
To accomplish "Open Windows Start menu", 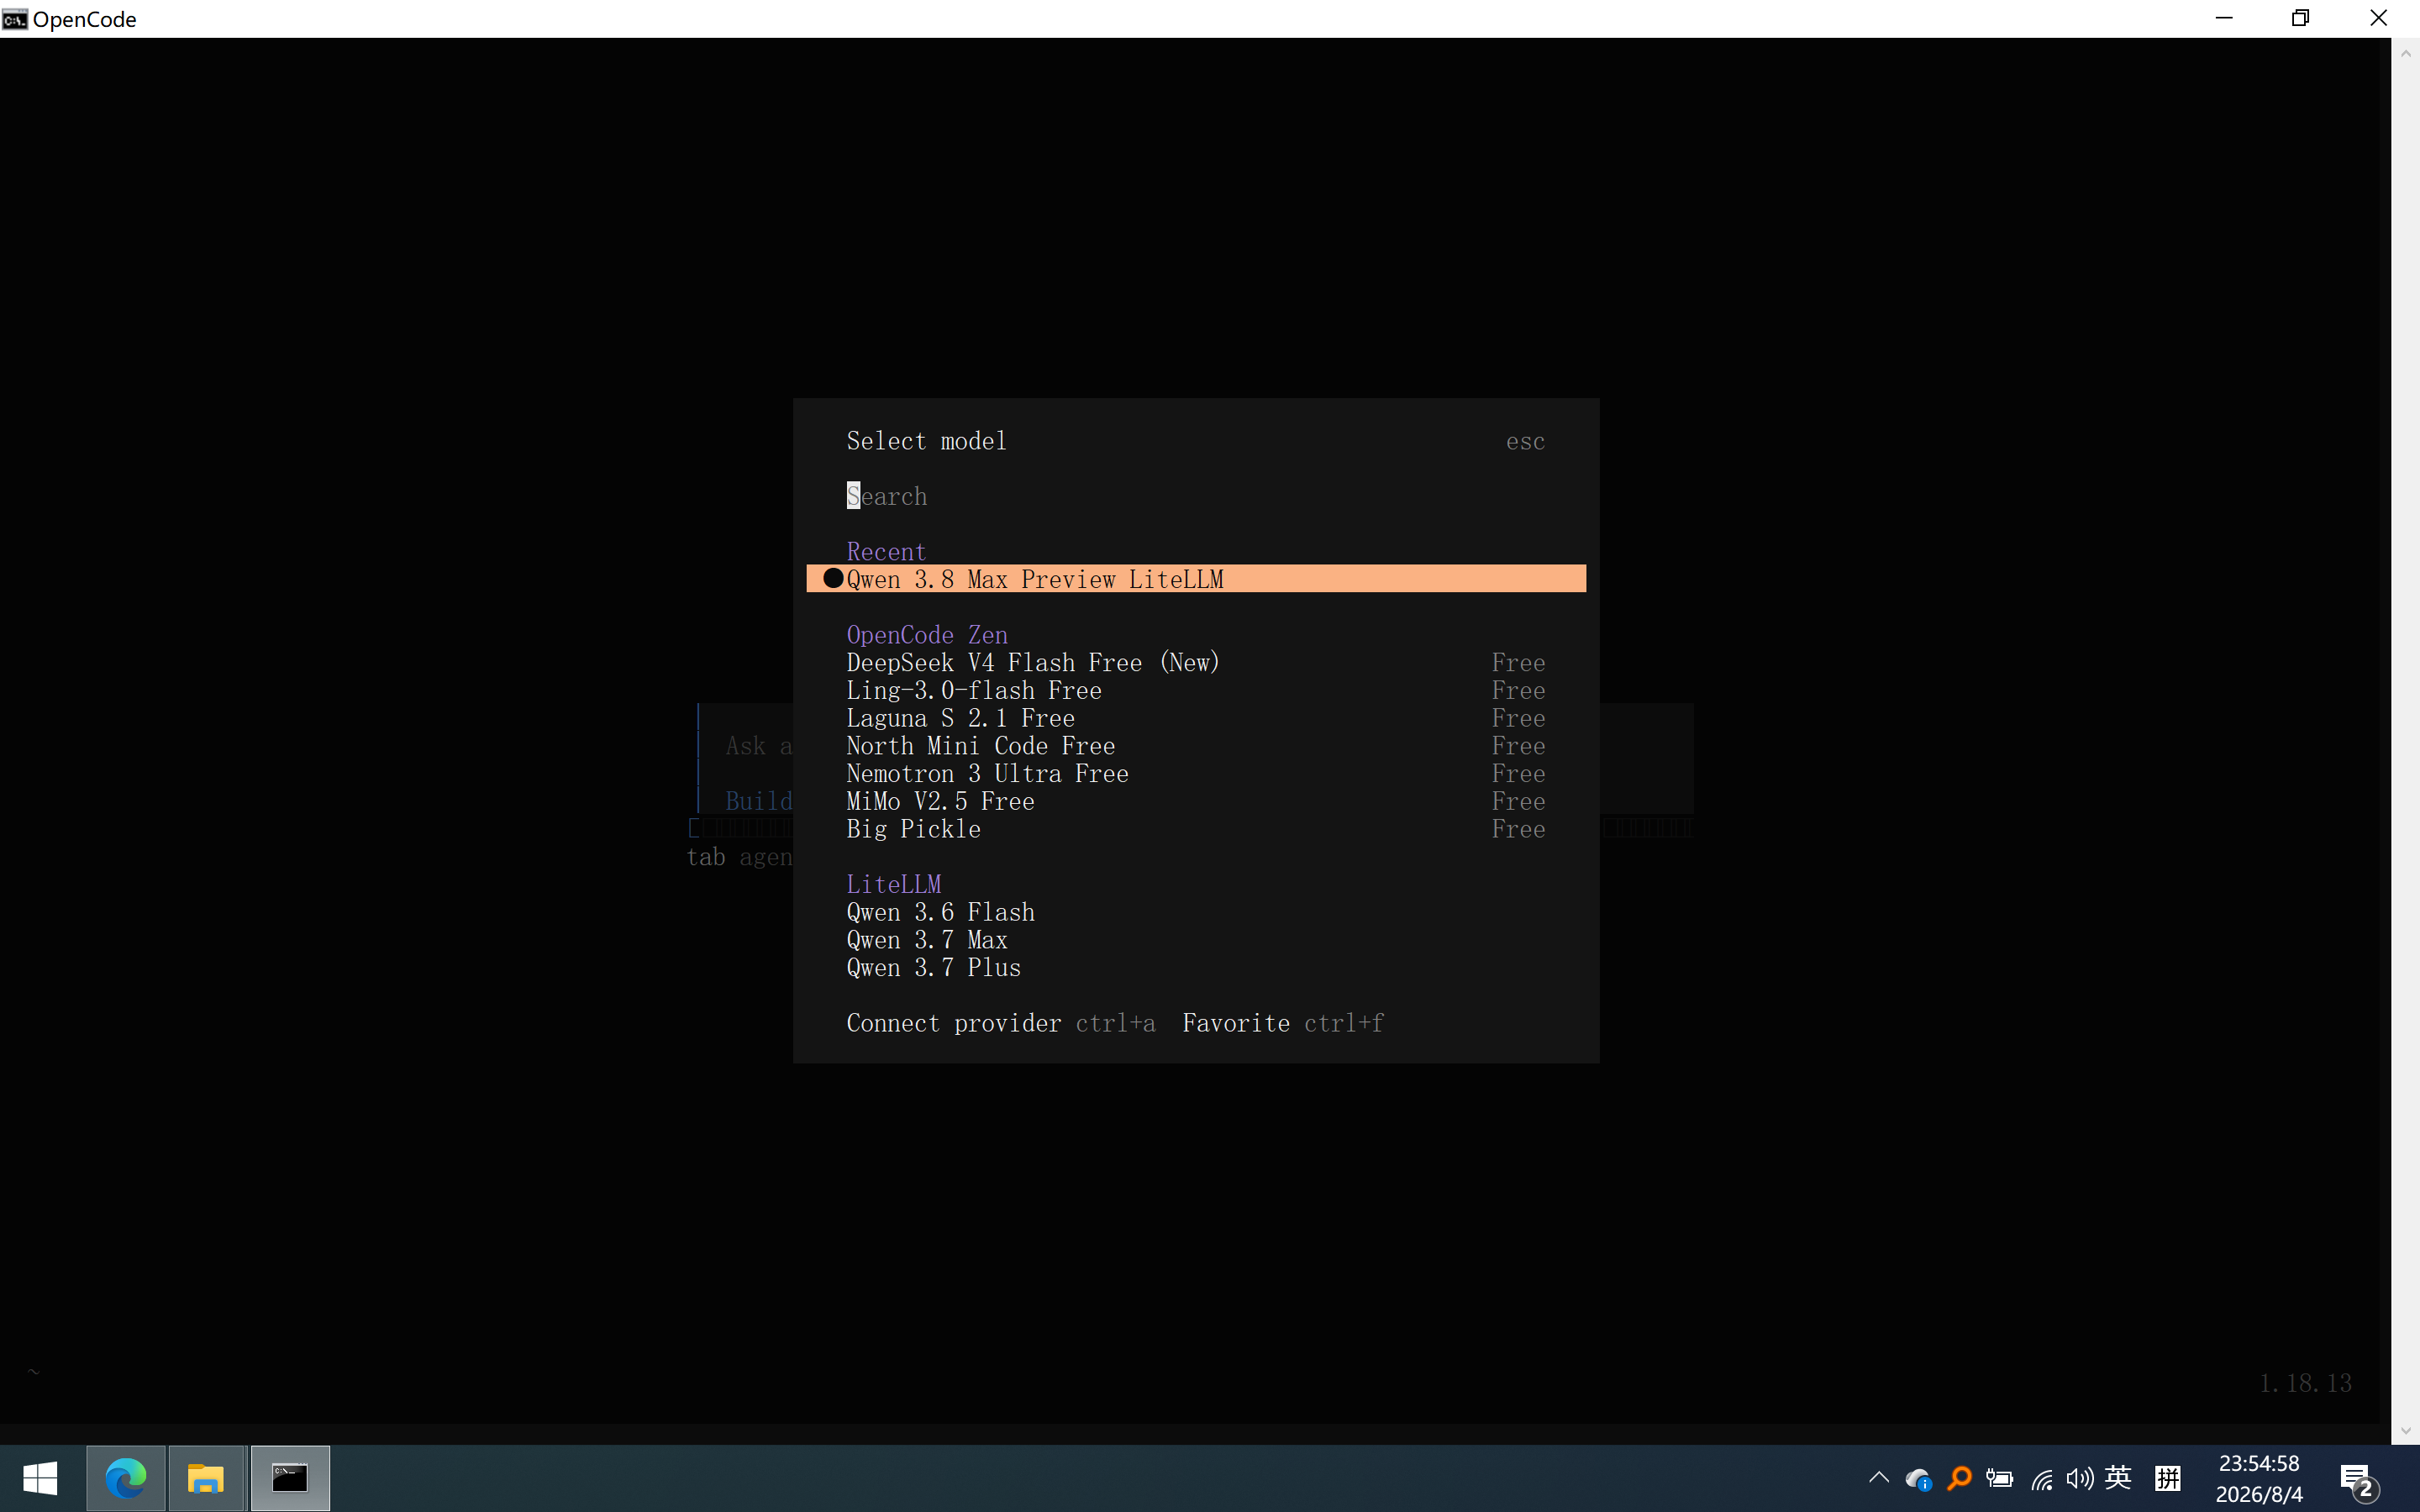I will click(40, 1478).
